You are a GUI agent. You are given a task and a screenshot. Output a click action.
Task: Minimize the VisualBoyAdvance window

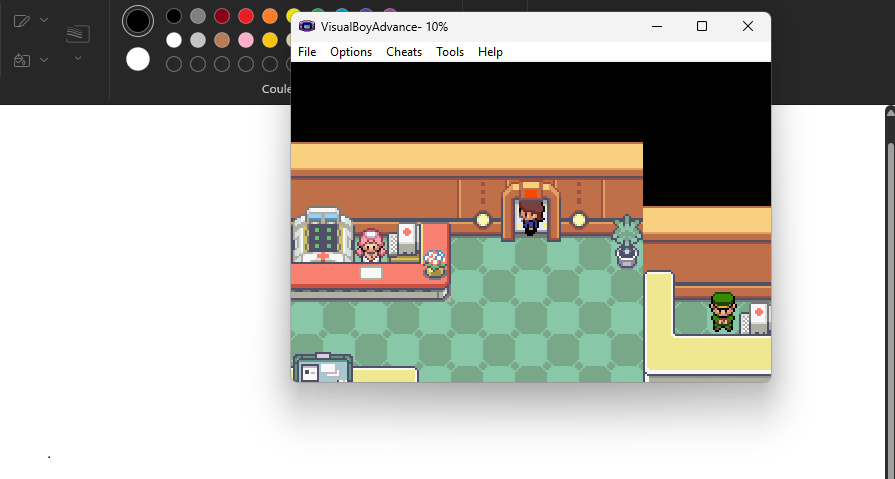[657, 26]
